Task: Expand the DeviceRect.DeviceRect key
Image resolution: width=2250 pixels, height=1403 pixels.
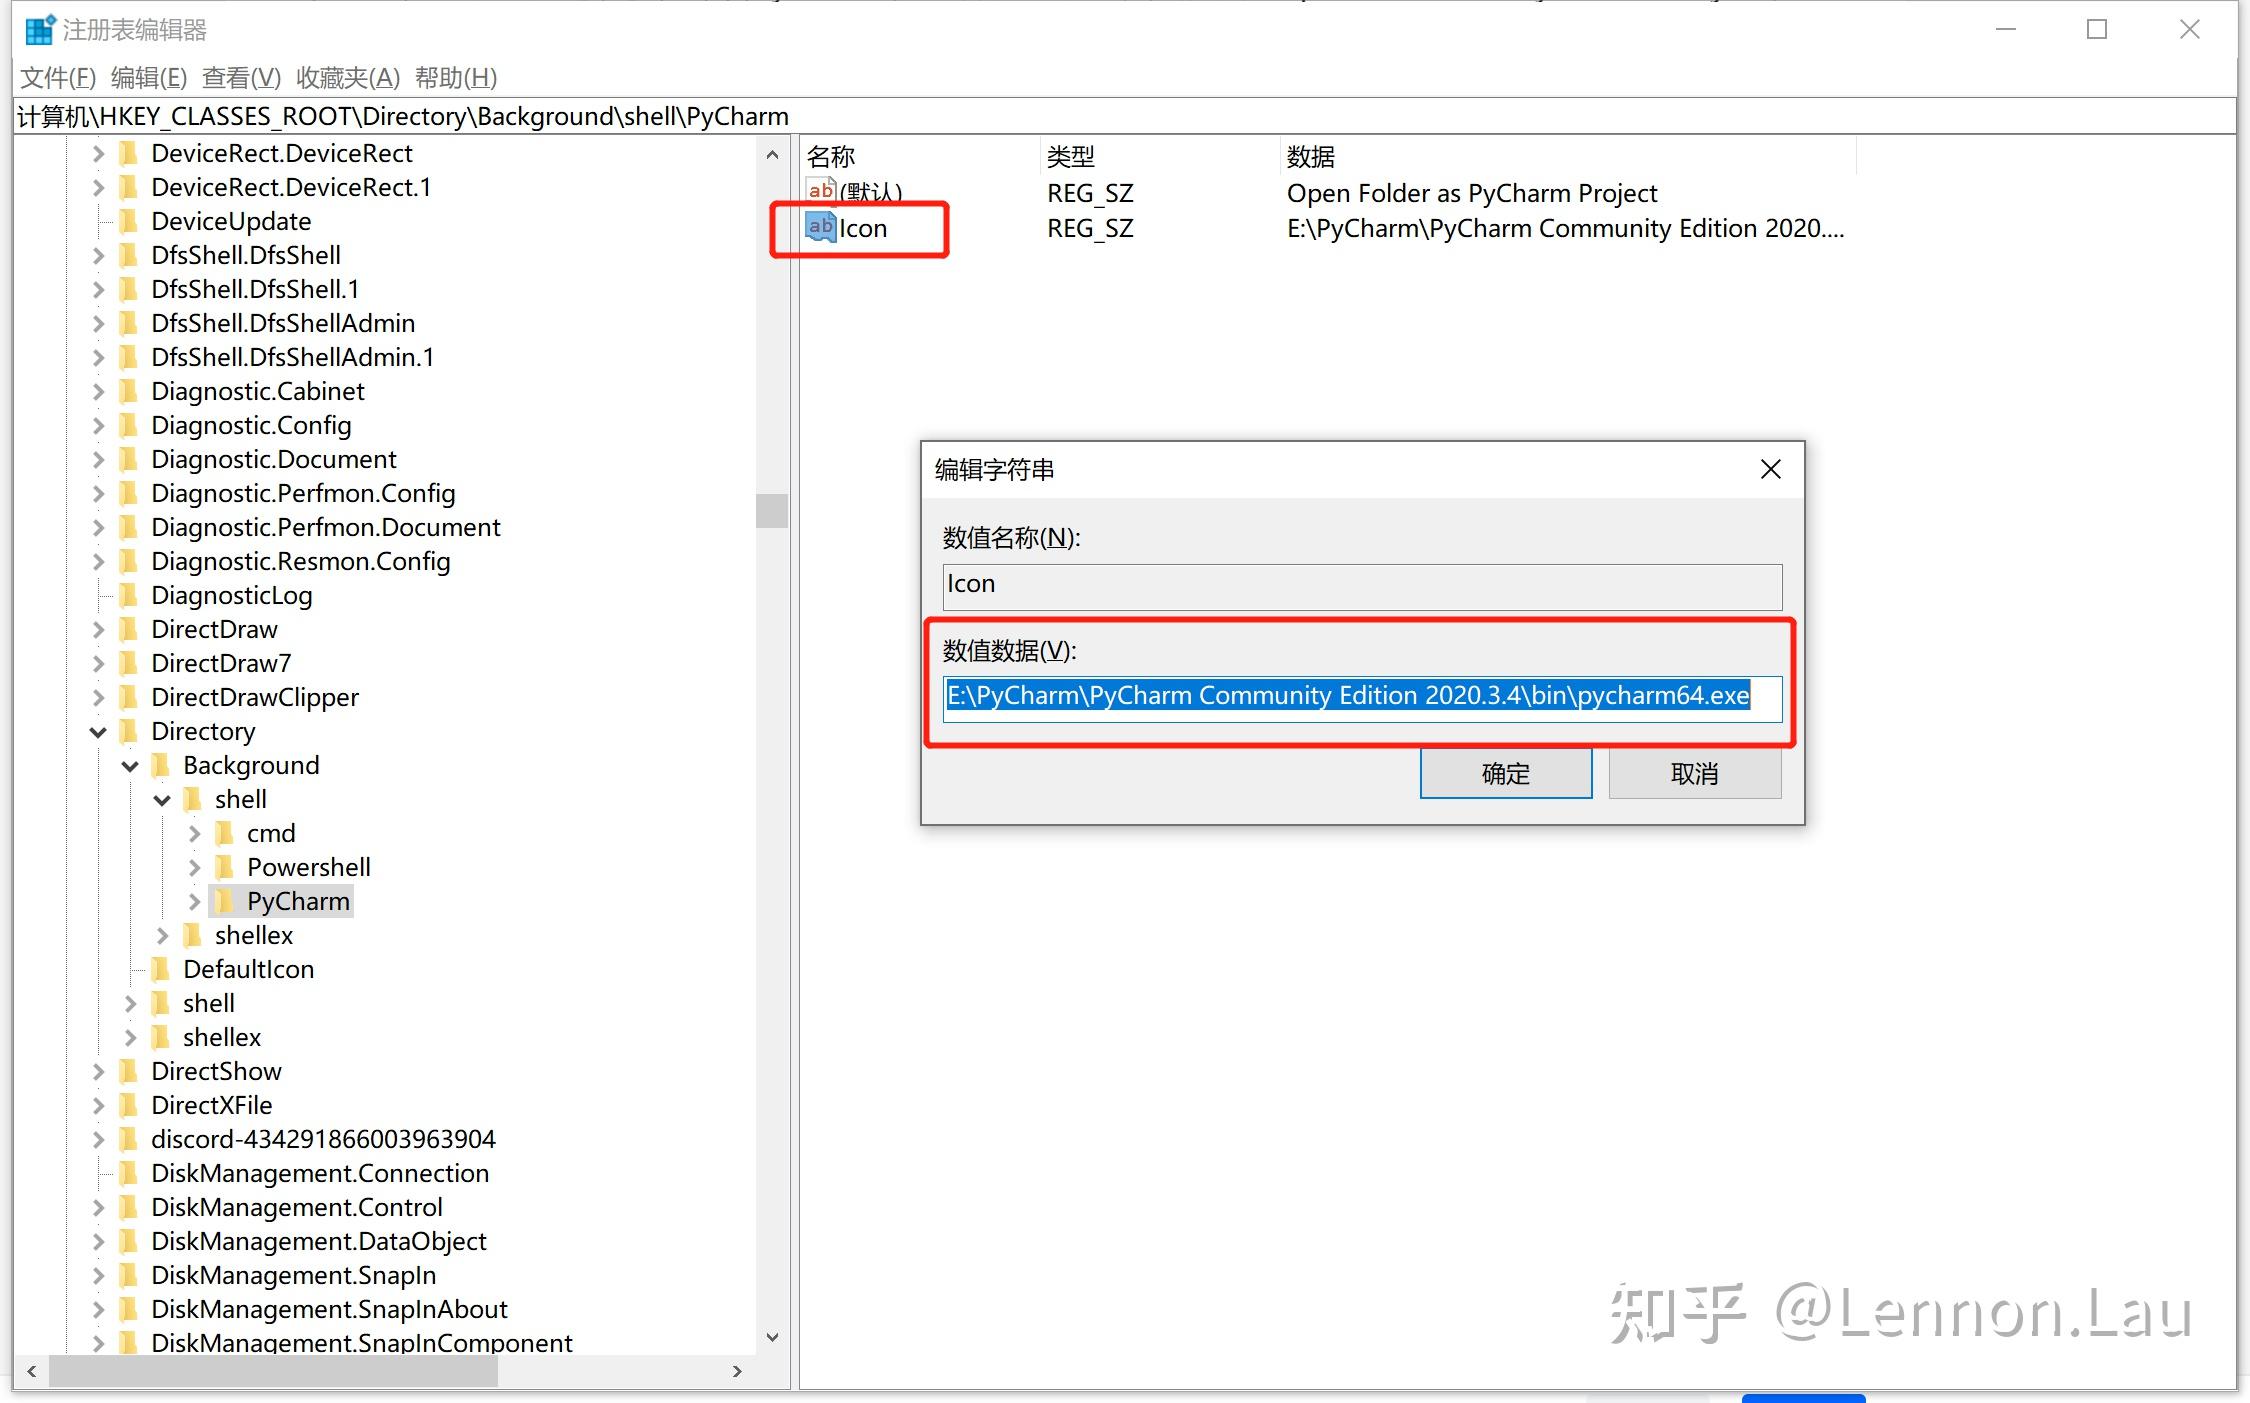Action: 98,153
